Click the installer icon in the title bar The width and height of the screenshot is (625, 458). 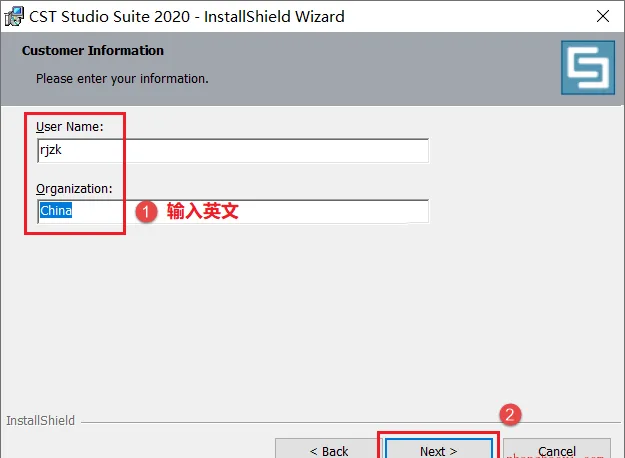(14, 16)
